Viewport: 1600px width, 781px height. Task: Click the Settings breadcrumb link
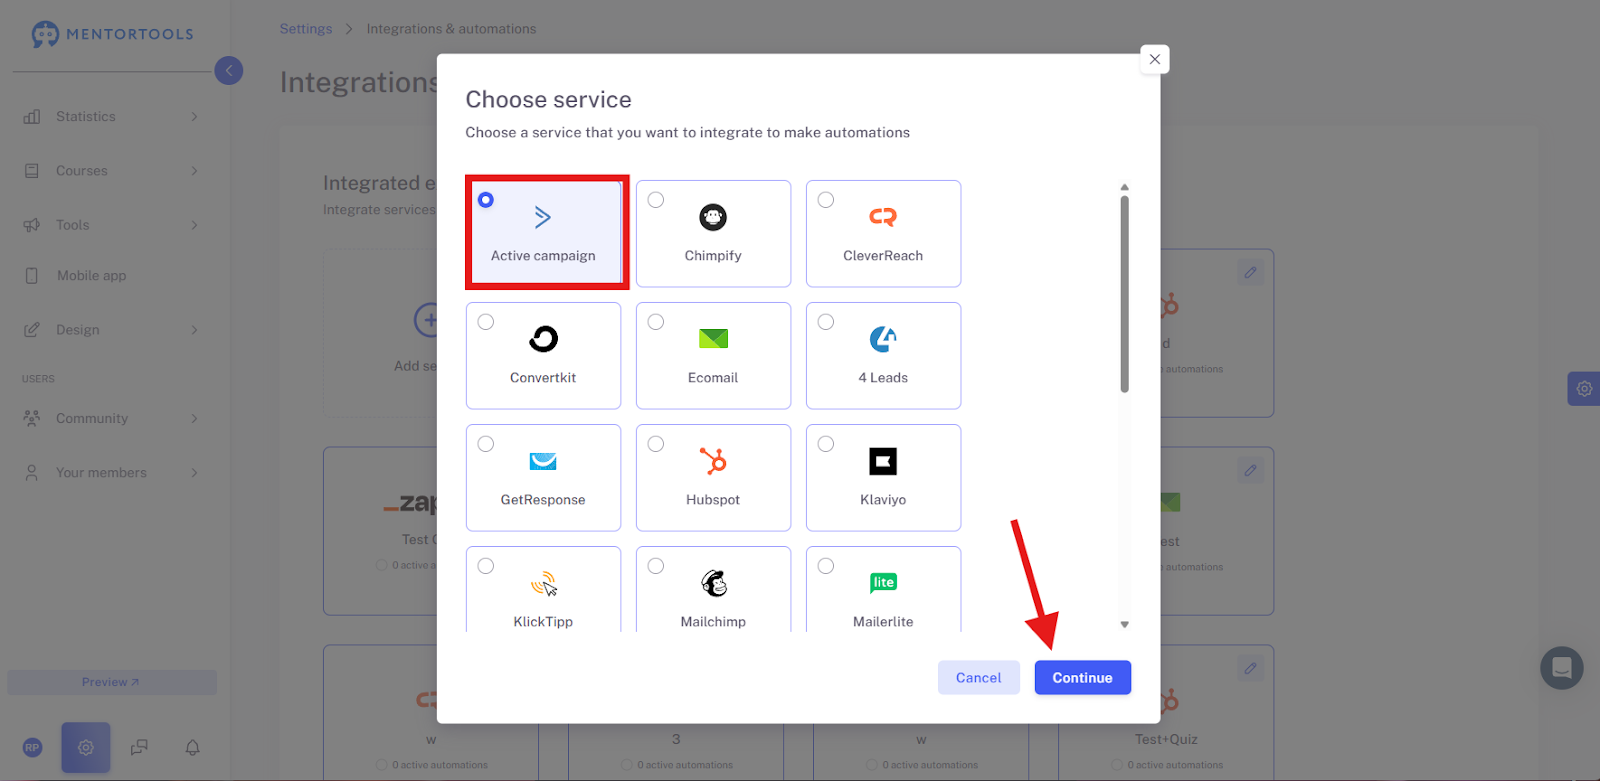click(306, 29)
